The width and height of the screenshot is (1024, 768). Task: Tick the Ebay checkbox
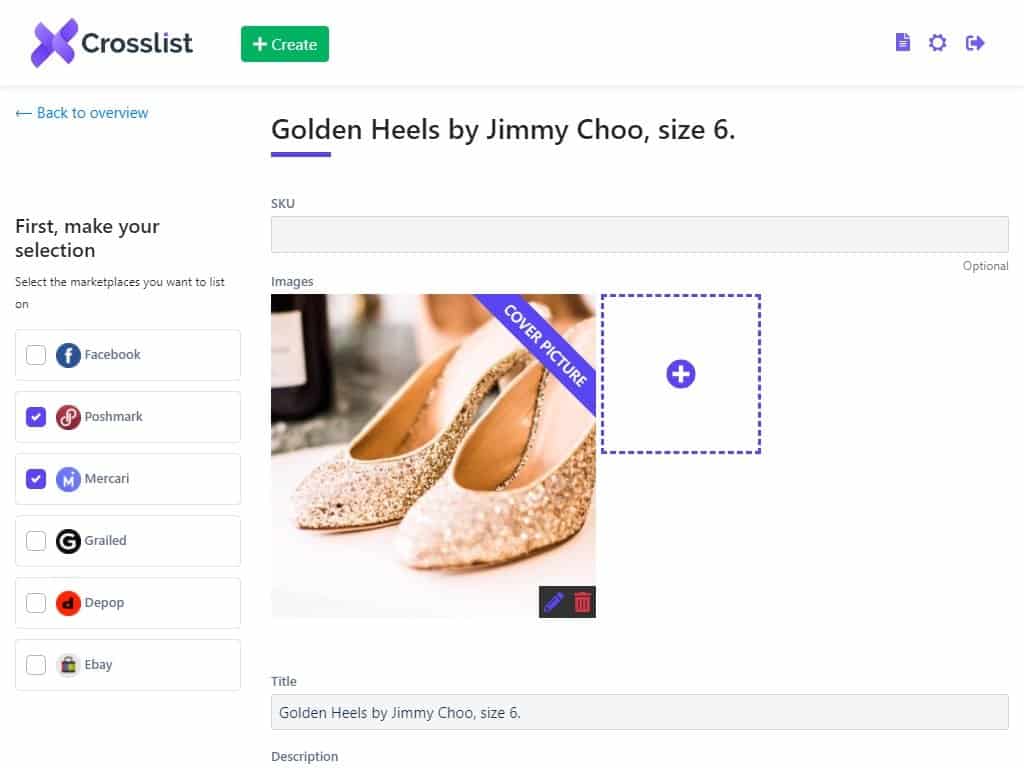pos(36,665)
